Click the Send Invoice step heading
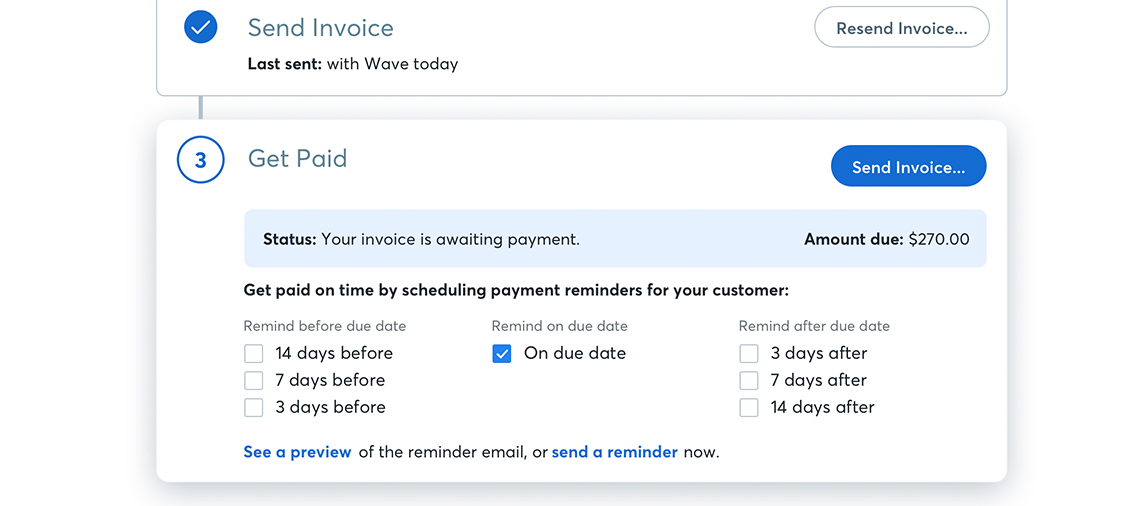The height and width of the screenshot is (506, 1130). coord(321,28)
